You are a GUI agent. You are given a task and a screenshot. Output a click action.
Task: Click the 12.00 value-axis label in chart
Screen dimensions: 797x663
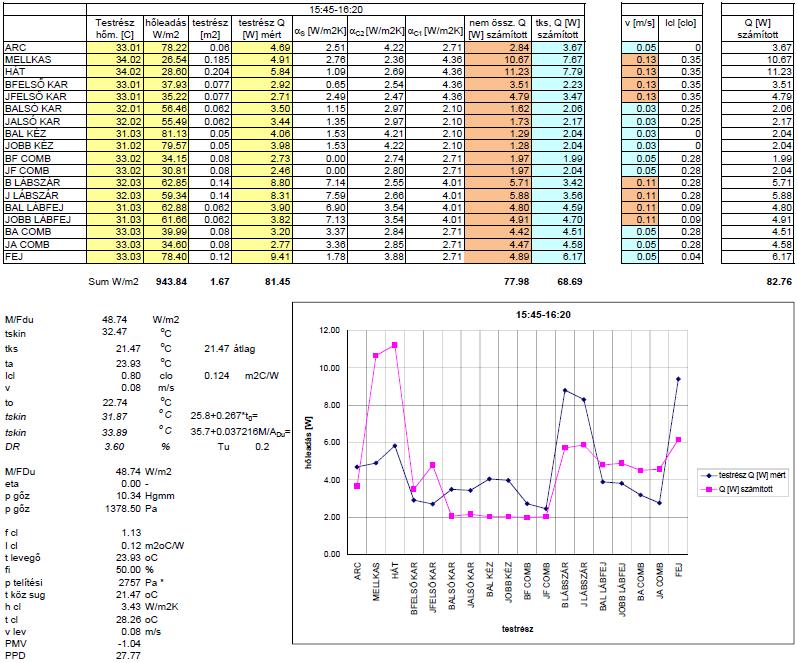click(x=329, y=330)
